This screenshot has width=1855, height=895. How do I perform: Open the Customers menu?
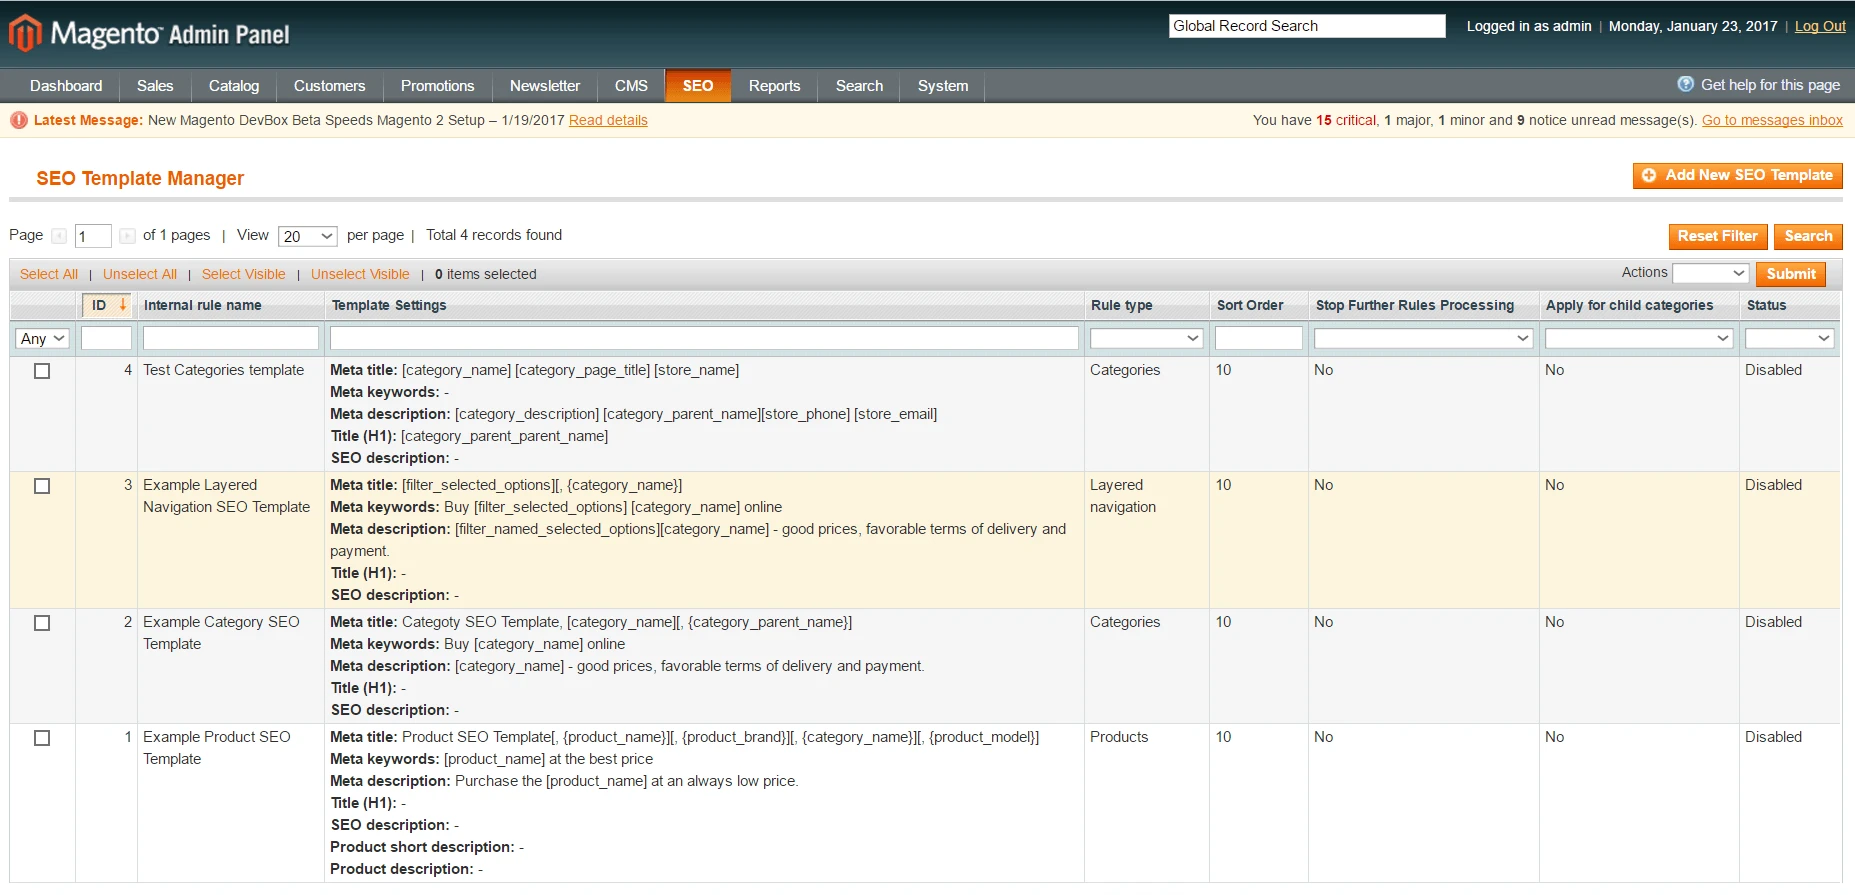[330, 86]
